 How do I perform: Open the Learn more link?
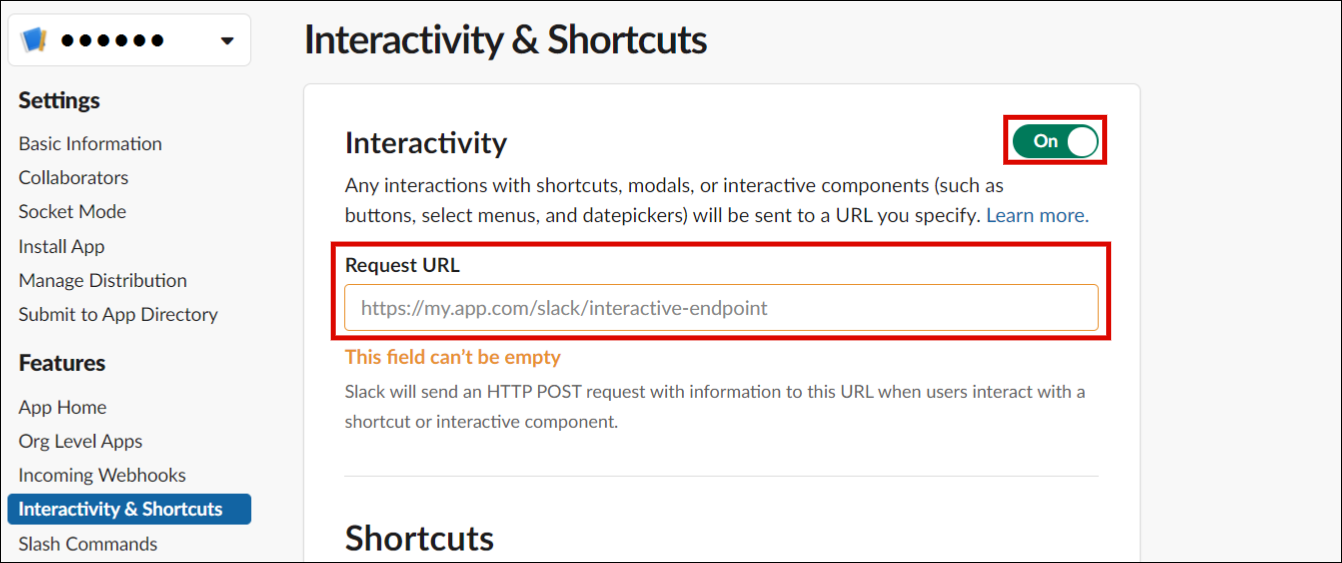pyautogui.click(x=1037, y=215)
